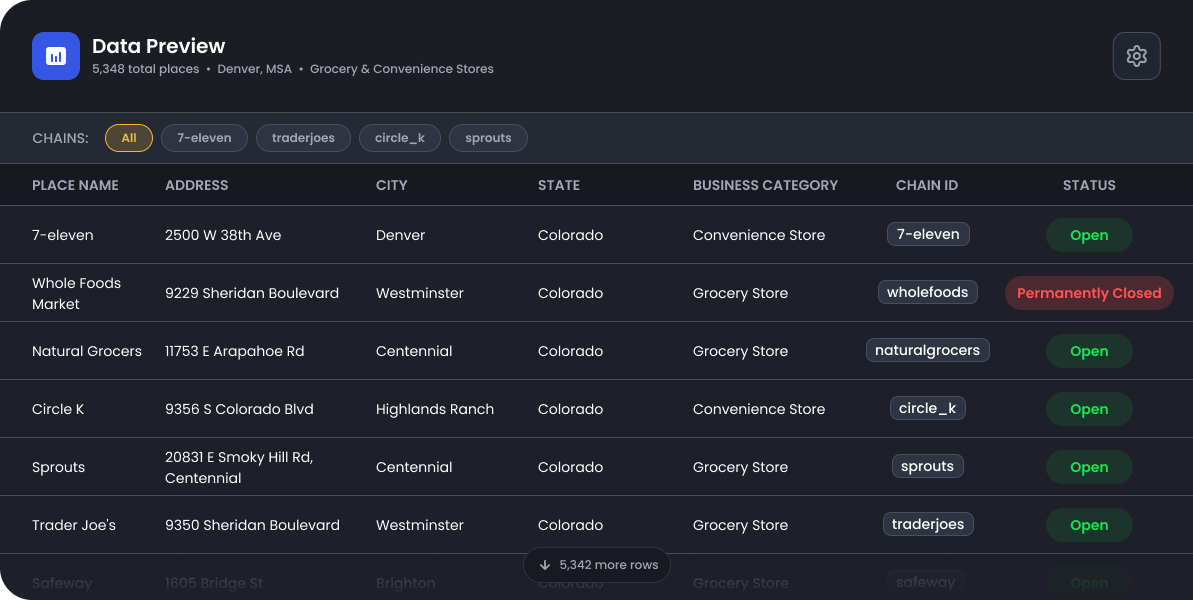Click the wholefoods chain ID tag
The width and height of the screenshot is (1193, 600).
click(x=927, y=292)
